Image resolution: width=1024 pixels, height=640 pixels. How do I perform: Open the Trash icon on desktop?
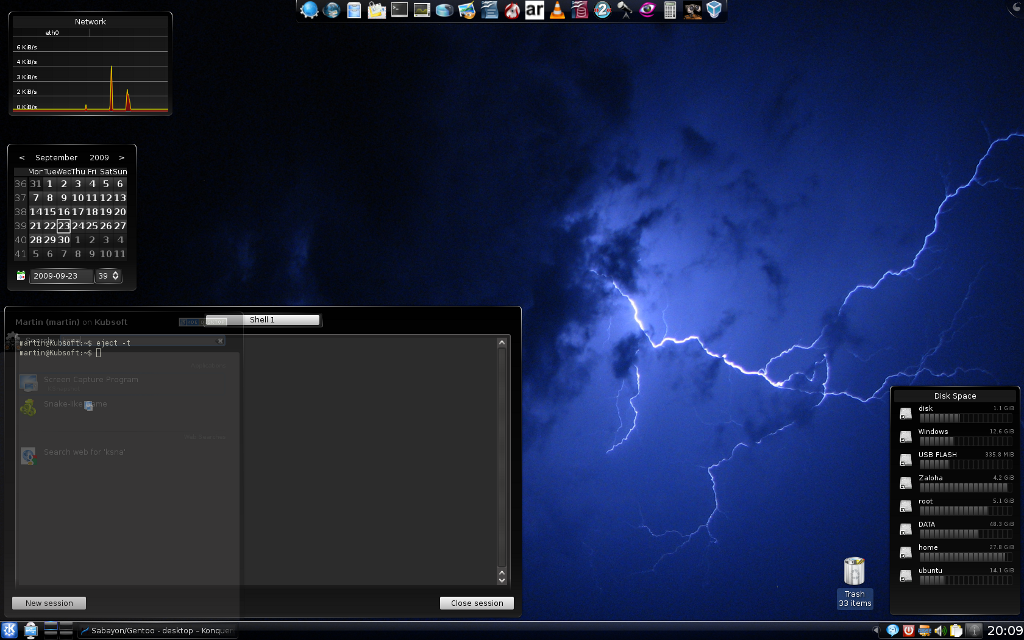click(854, 573)
